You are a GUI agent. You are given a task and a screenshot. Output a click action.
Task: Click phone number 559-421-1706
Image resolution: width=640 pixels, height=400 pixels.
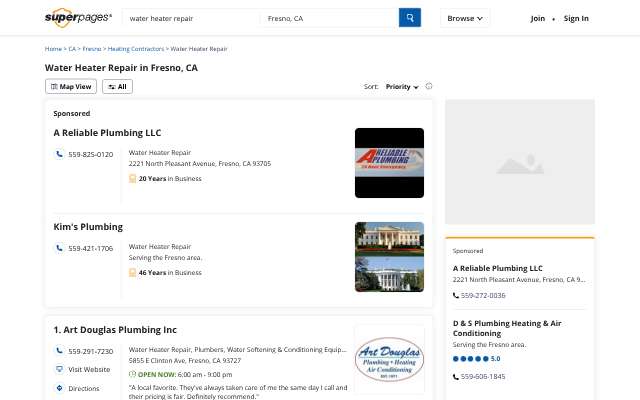[91, 248]
